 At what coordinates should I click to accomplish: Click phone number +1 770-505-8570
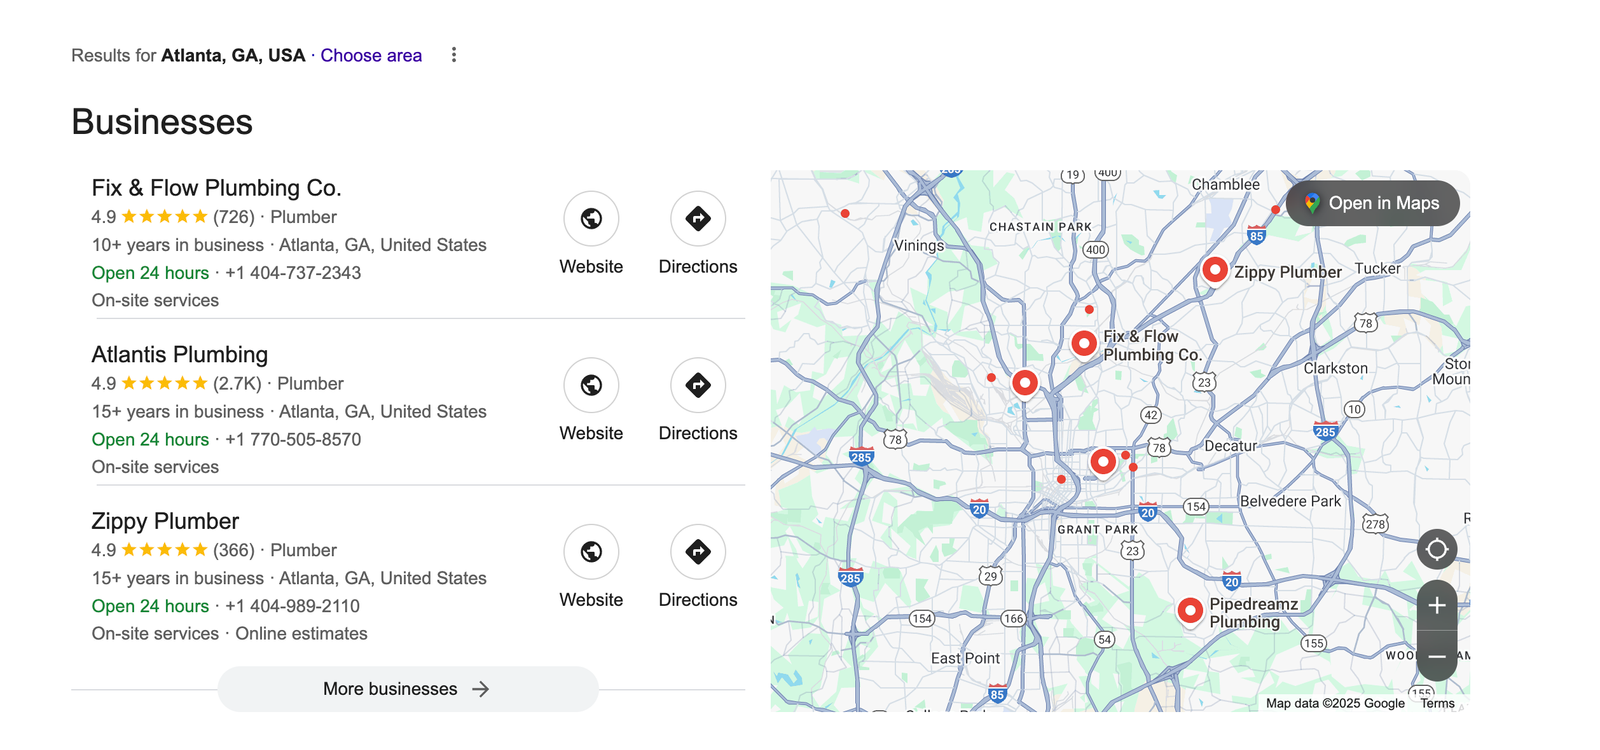293,440
